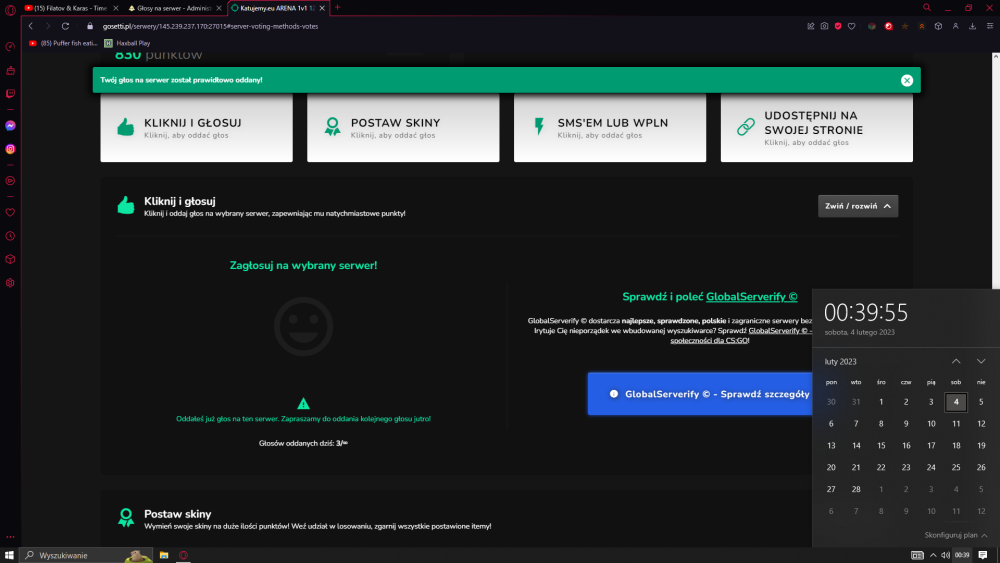Click the Wyszukiwanie taskbar search box
1000x563 pixels.
pos(86,555)
